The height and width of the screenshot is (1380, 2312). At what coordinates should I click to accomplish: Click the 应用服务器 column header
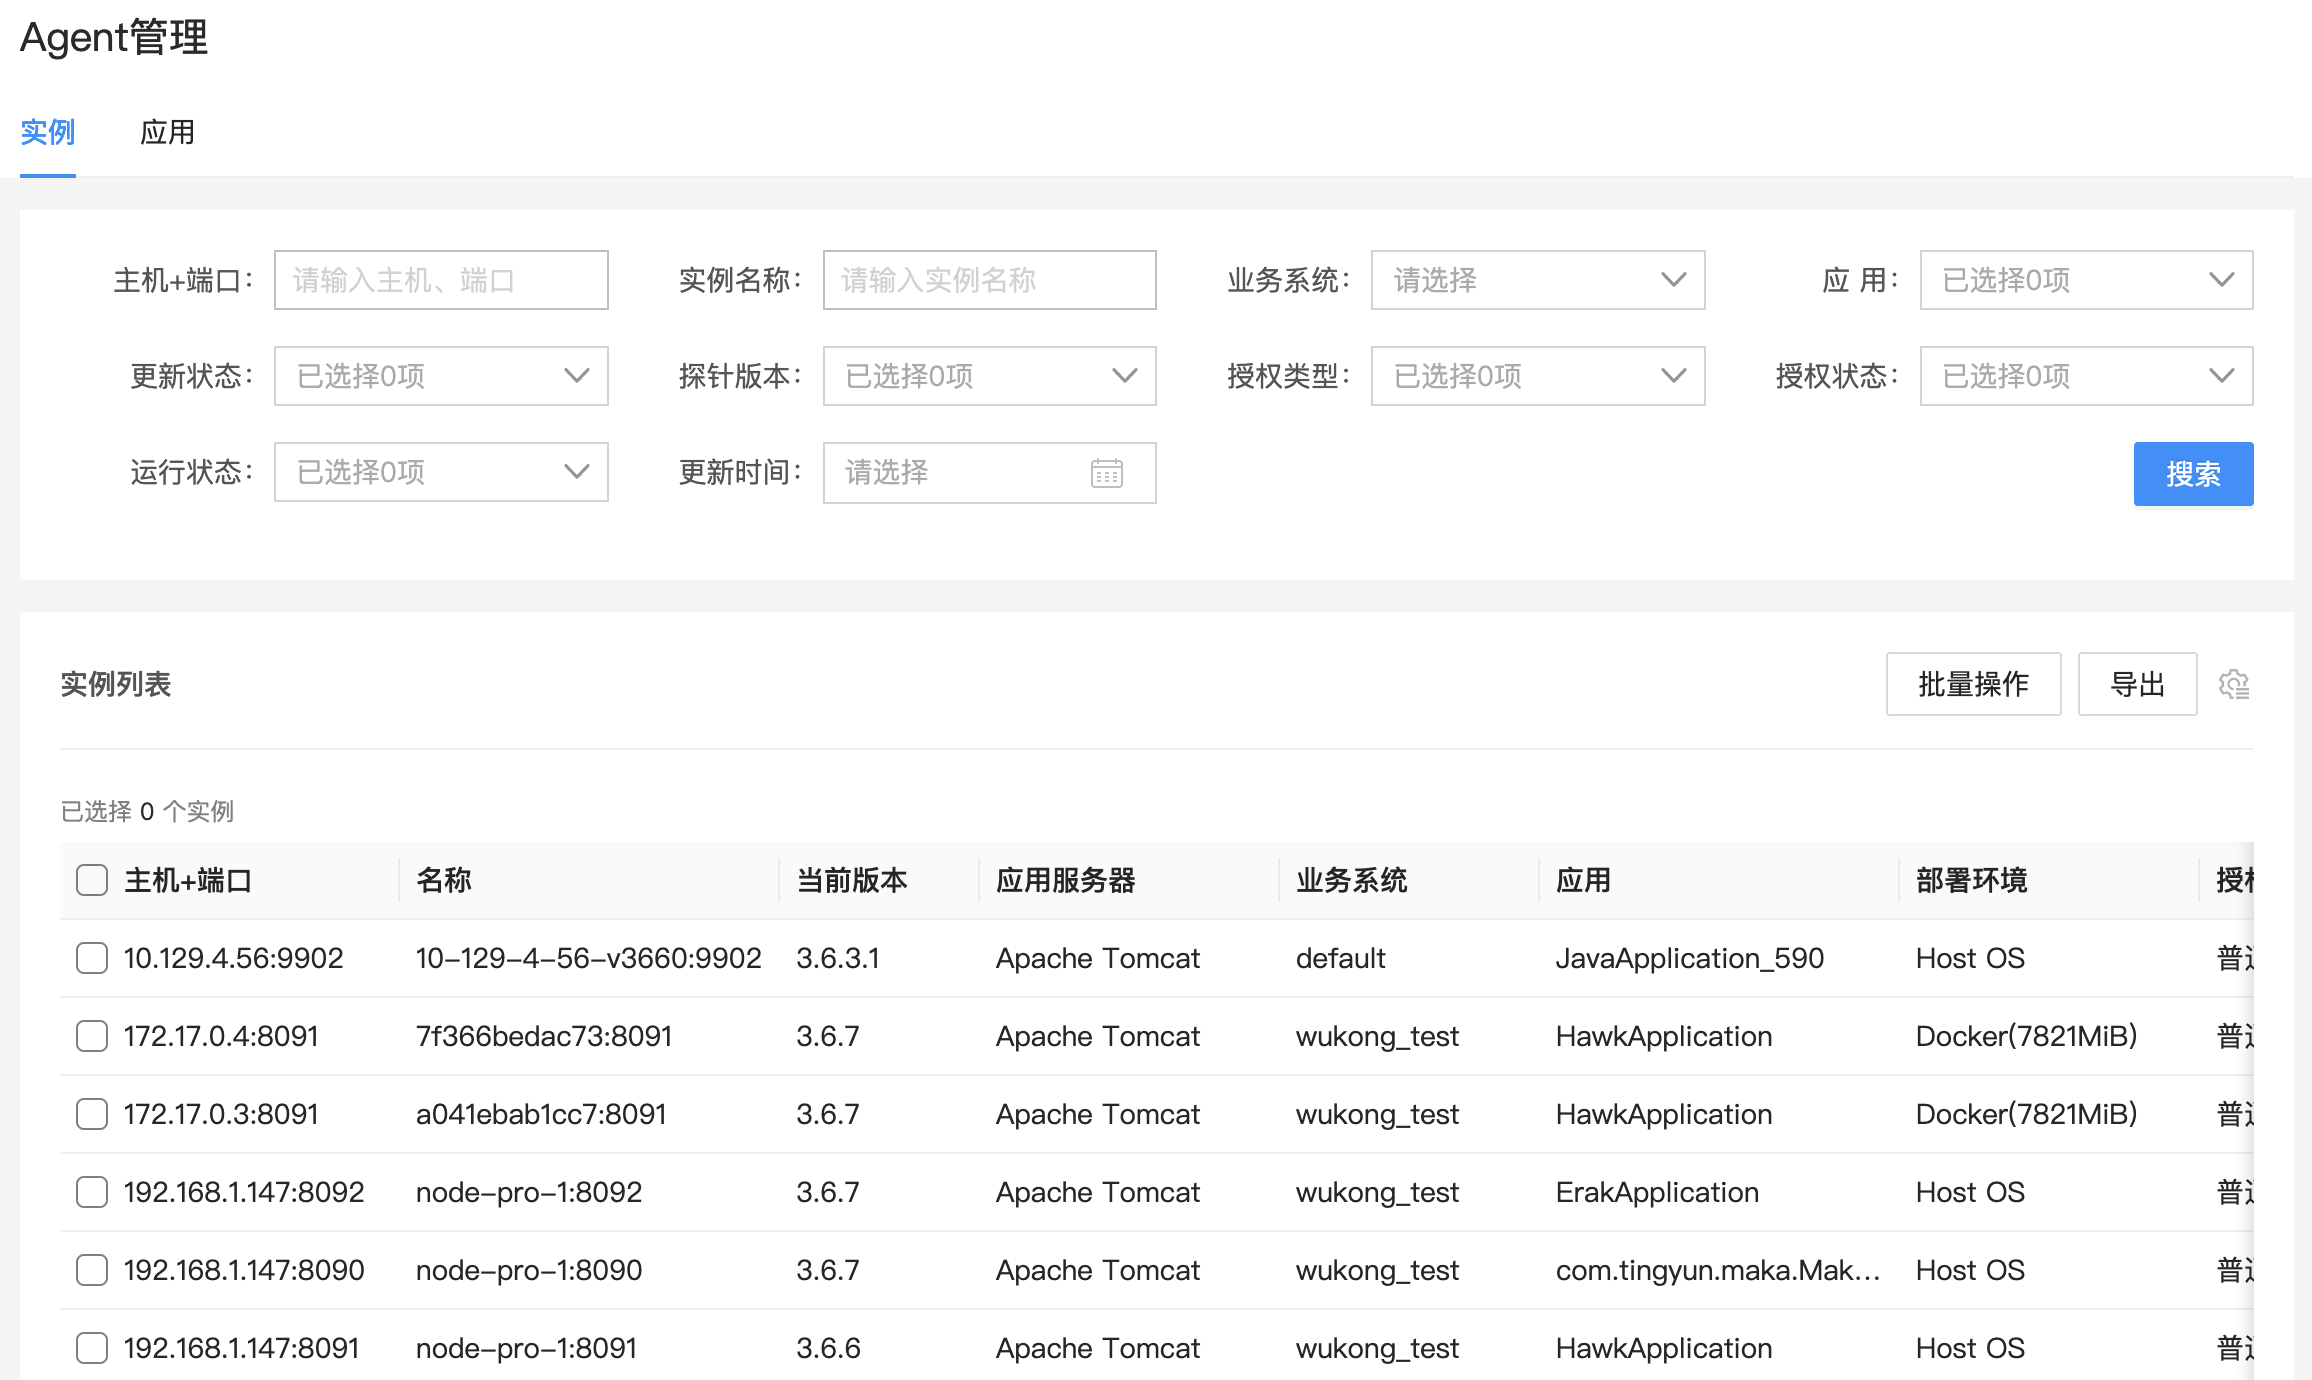tap(1066, 880)
